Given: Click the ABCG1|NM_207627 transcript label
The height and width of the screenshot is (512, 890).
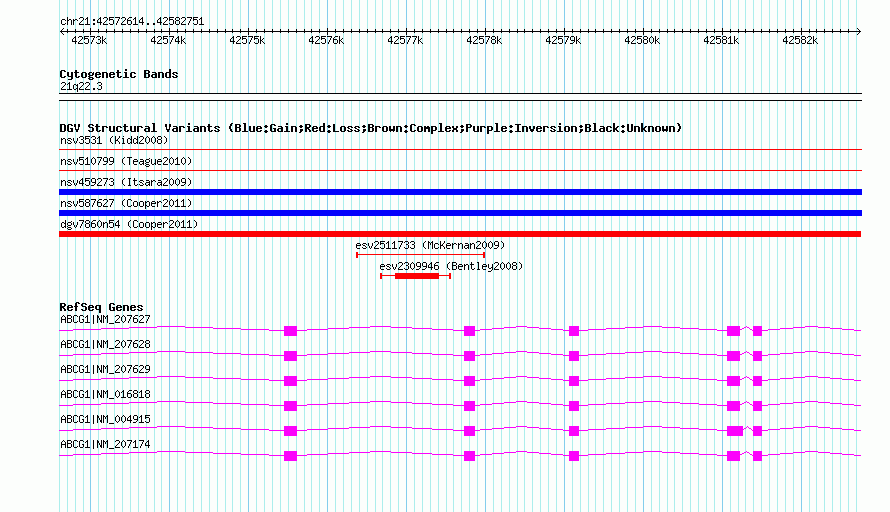Looking at the screenshot, I should point(105,320).
